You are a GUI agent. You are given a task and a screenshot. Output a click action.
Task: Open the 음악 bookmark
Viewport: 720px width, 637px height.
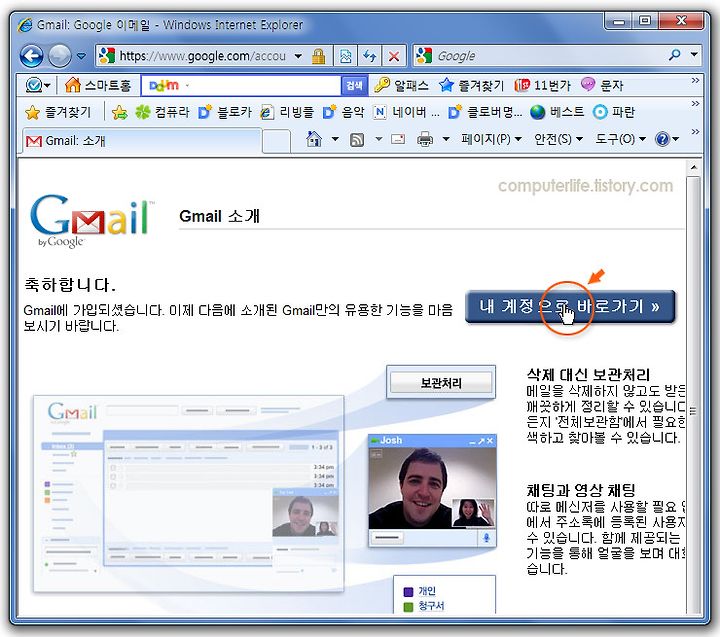[x=343, y=112]
